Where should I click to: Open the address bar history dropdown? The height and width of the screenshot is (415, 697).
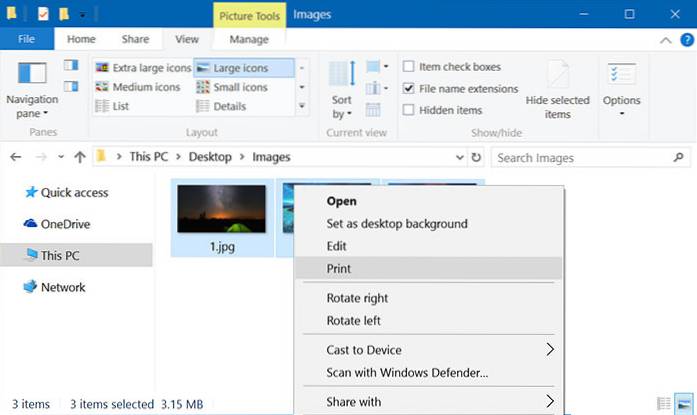(x=459, y=157)
